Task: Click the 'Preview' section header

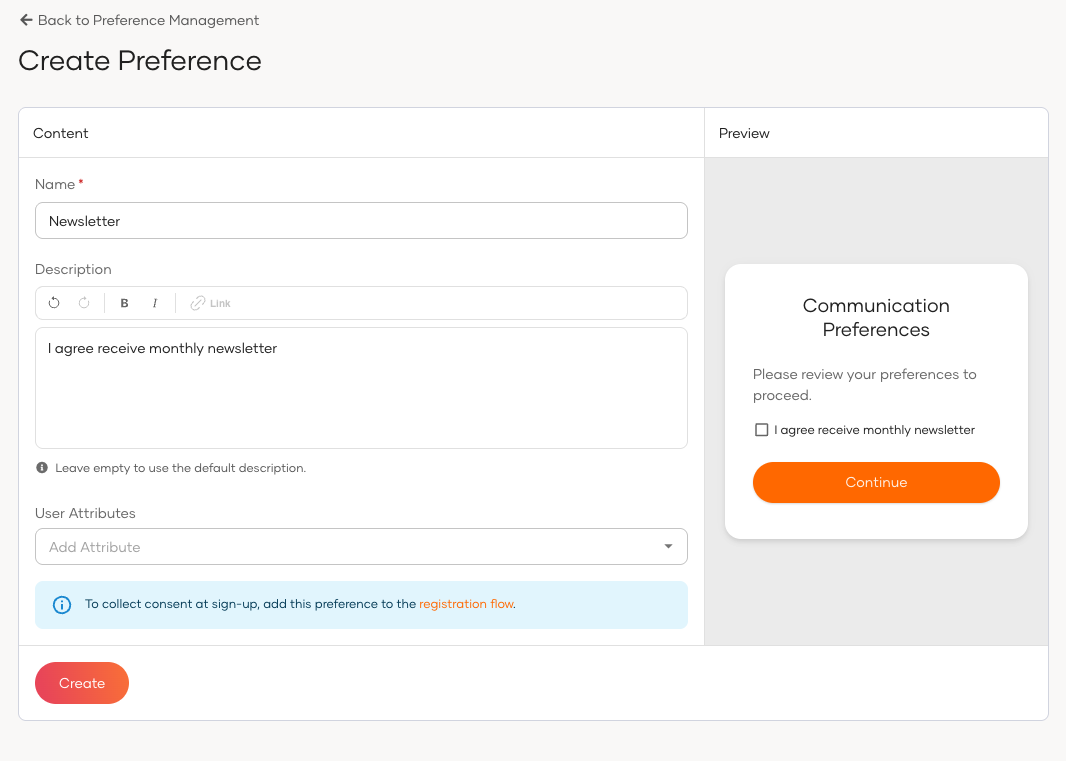Action: (x=744, y=133)
